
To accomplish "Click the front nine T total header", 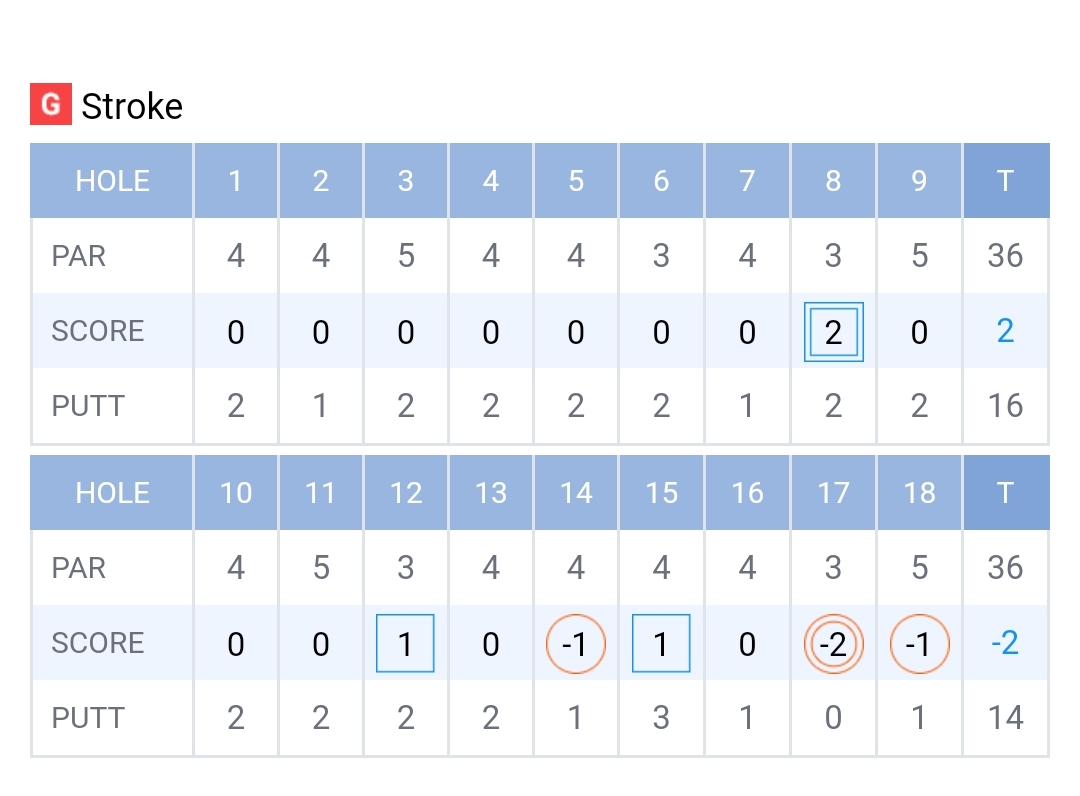I will [1005, 181].
